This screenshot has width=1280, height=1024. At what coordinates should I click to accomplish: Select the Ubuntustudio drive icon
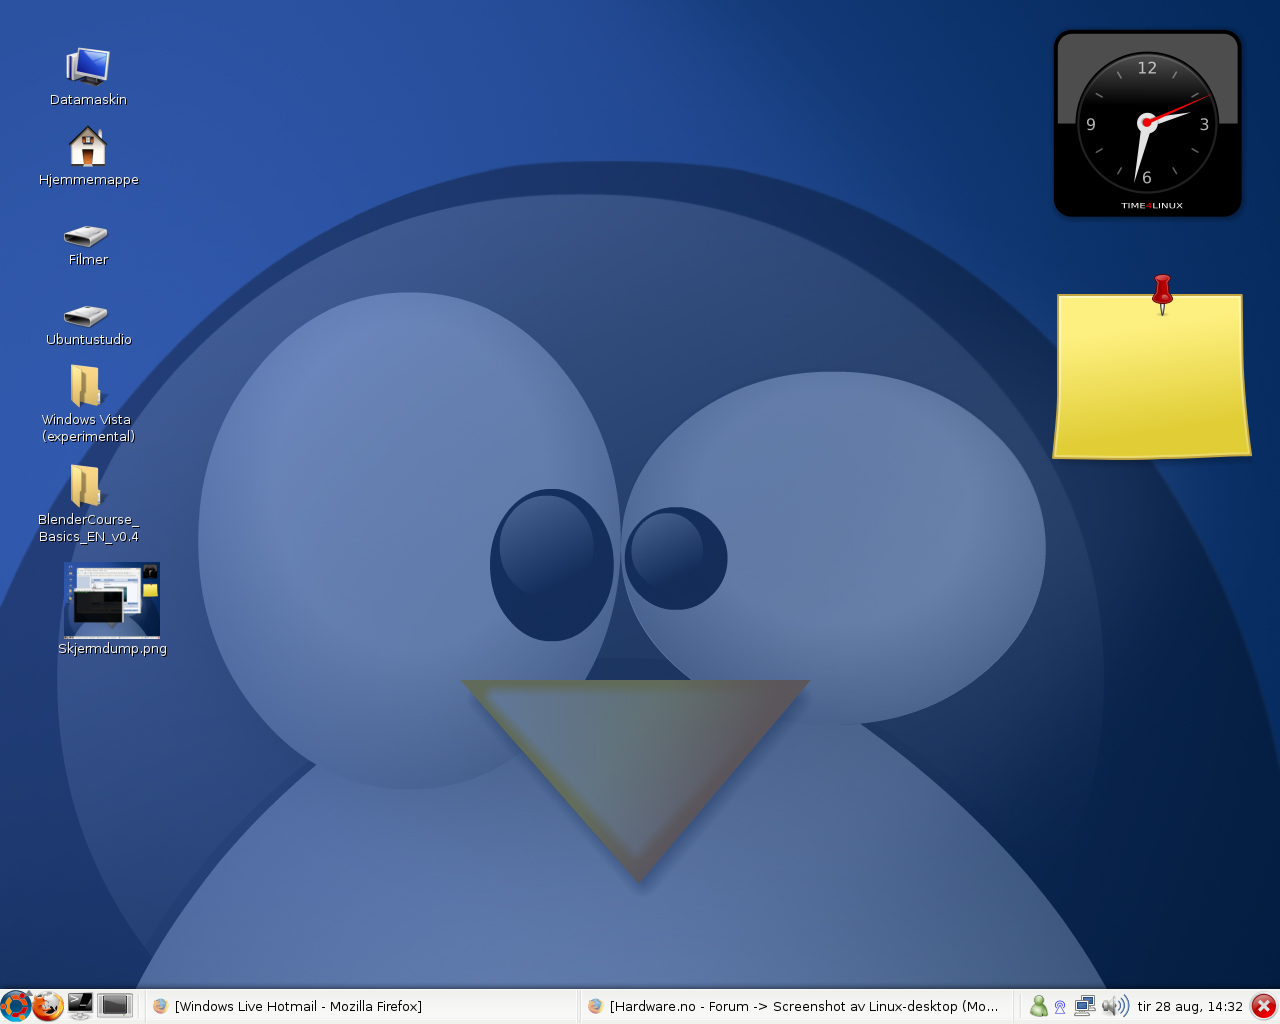pyautogui.click(x=86, y=316)
